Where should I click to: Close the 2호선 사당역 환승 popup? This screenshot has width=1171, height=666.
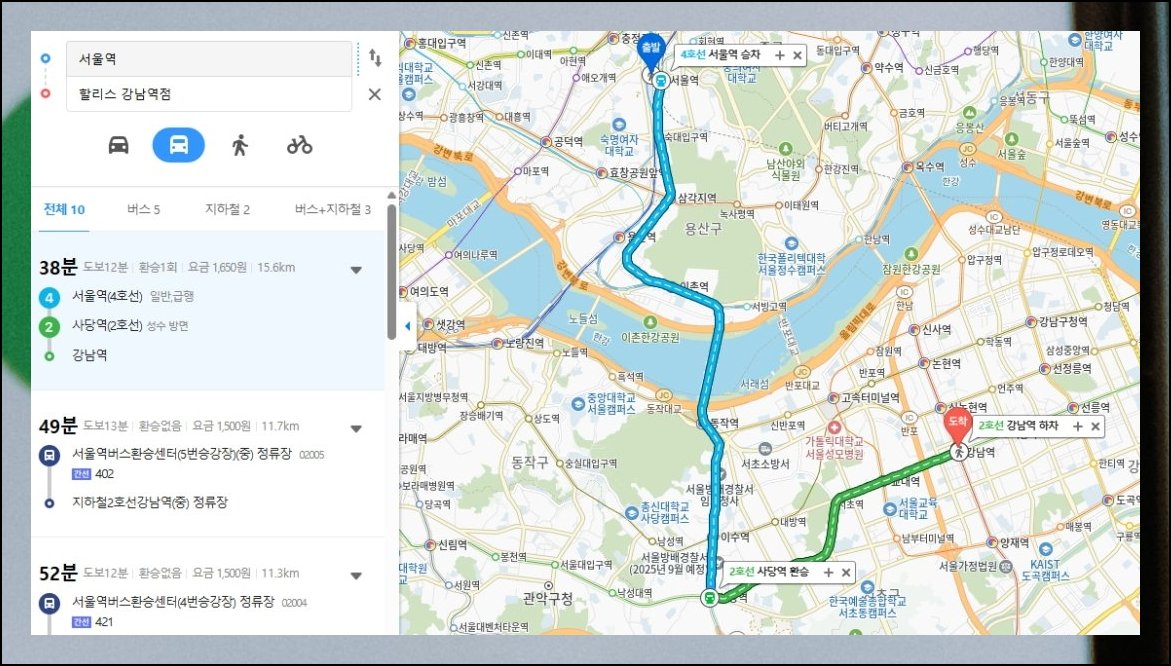[846, 573]
